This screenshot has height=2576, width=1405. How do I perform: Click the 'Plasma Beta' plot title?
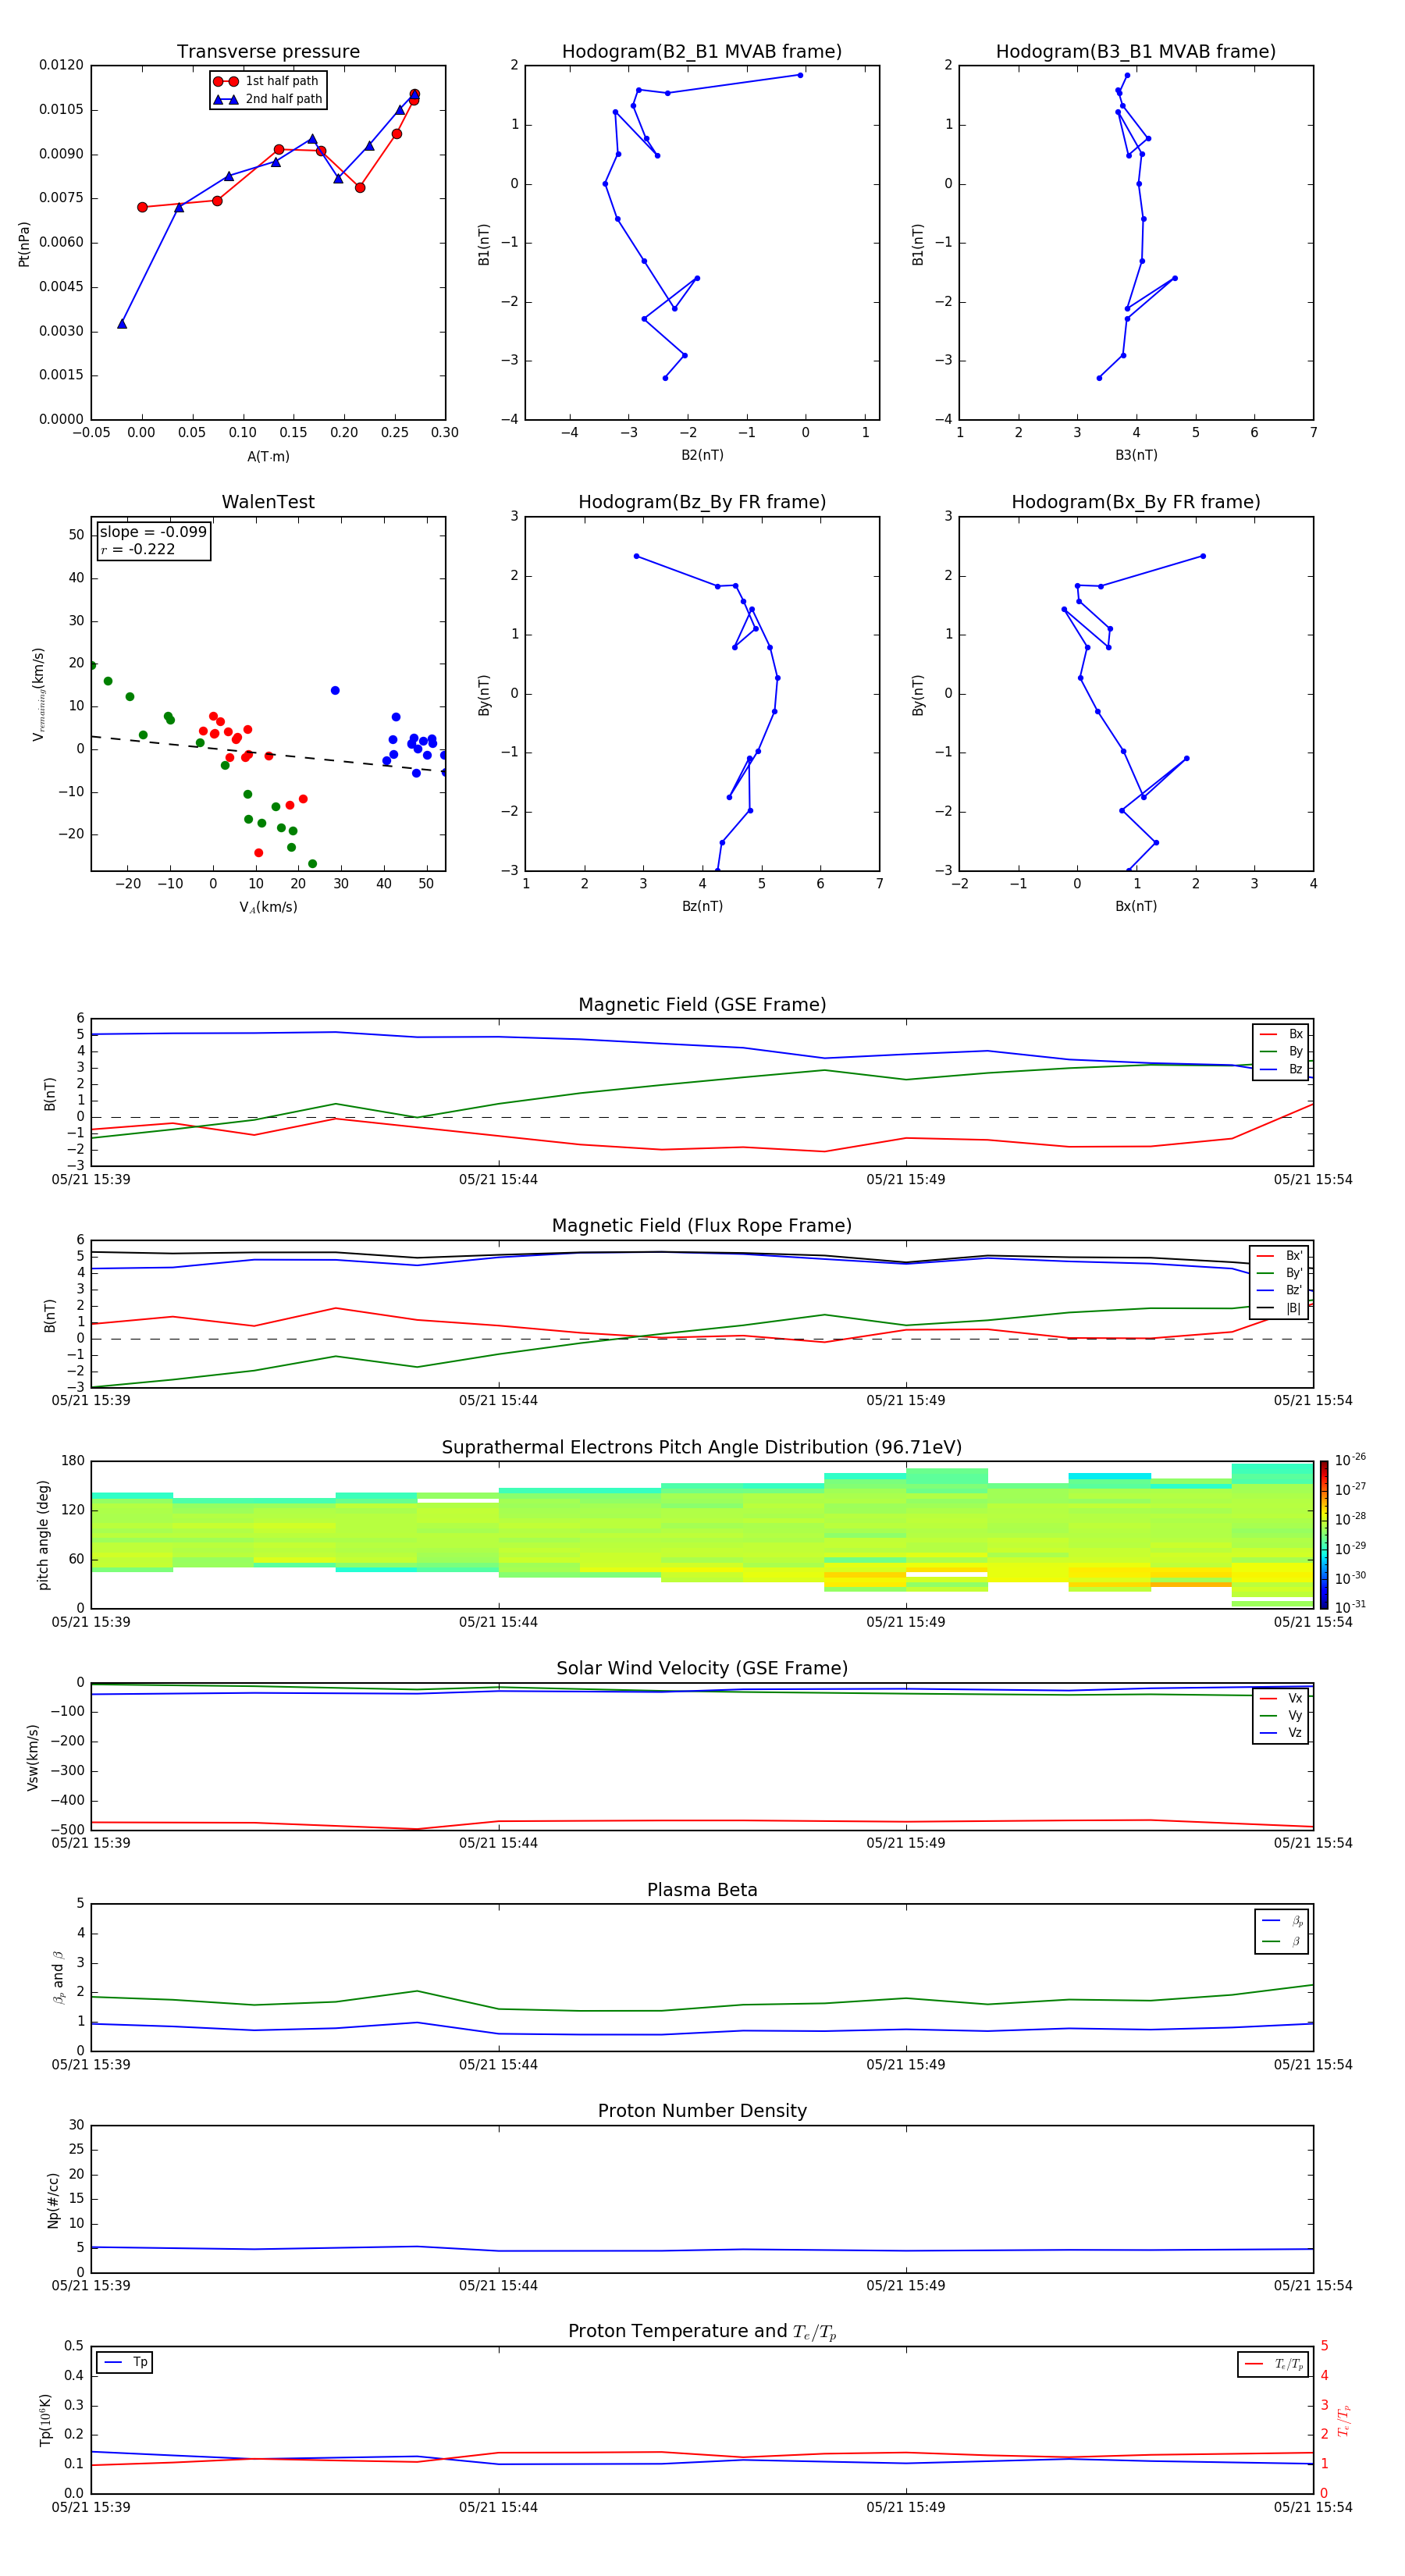pos(702,1890)
